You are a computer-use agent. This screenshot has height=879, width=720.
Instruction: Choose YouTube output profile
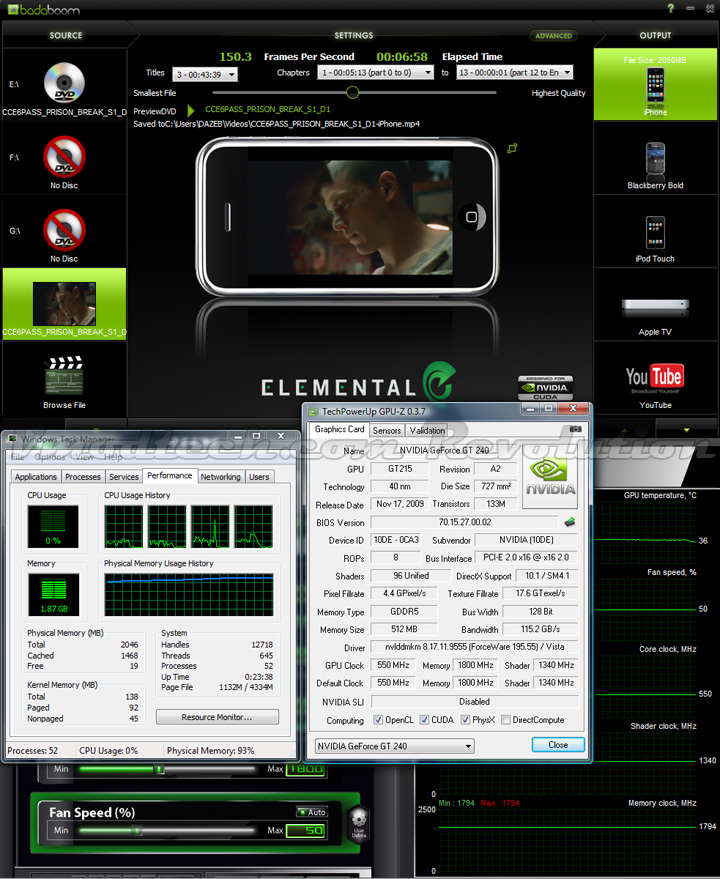[655, 378]
